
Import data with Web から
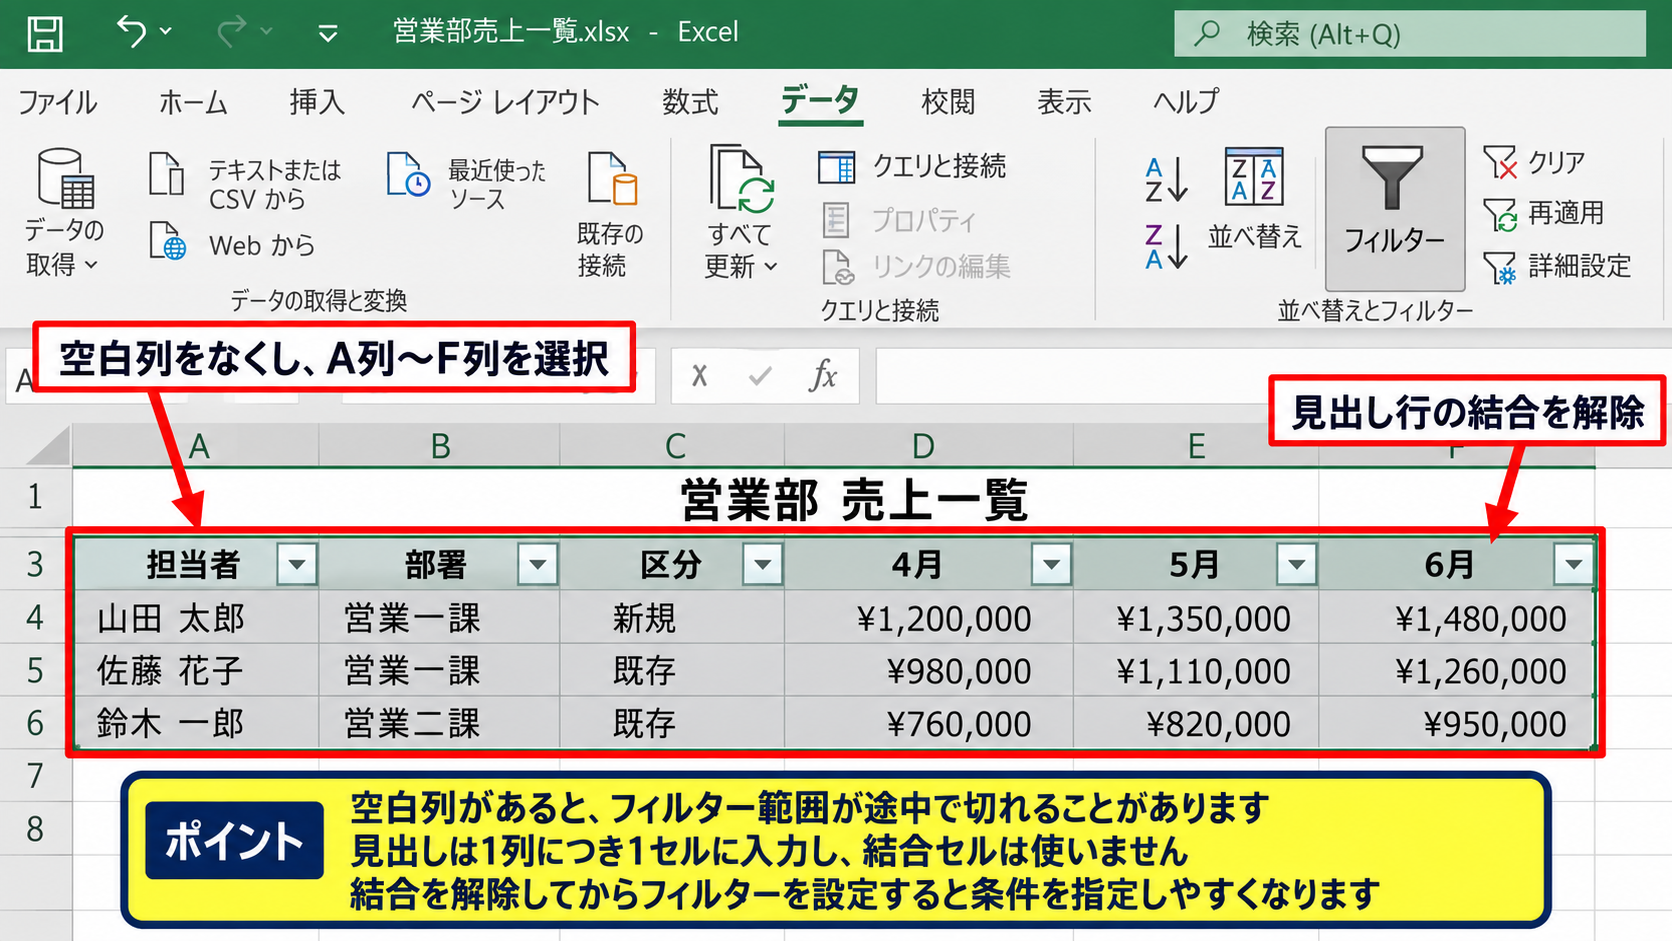pos(232,245)
